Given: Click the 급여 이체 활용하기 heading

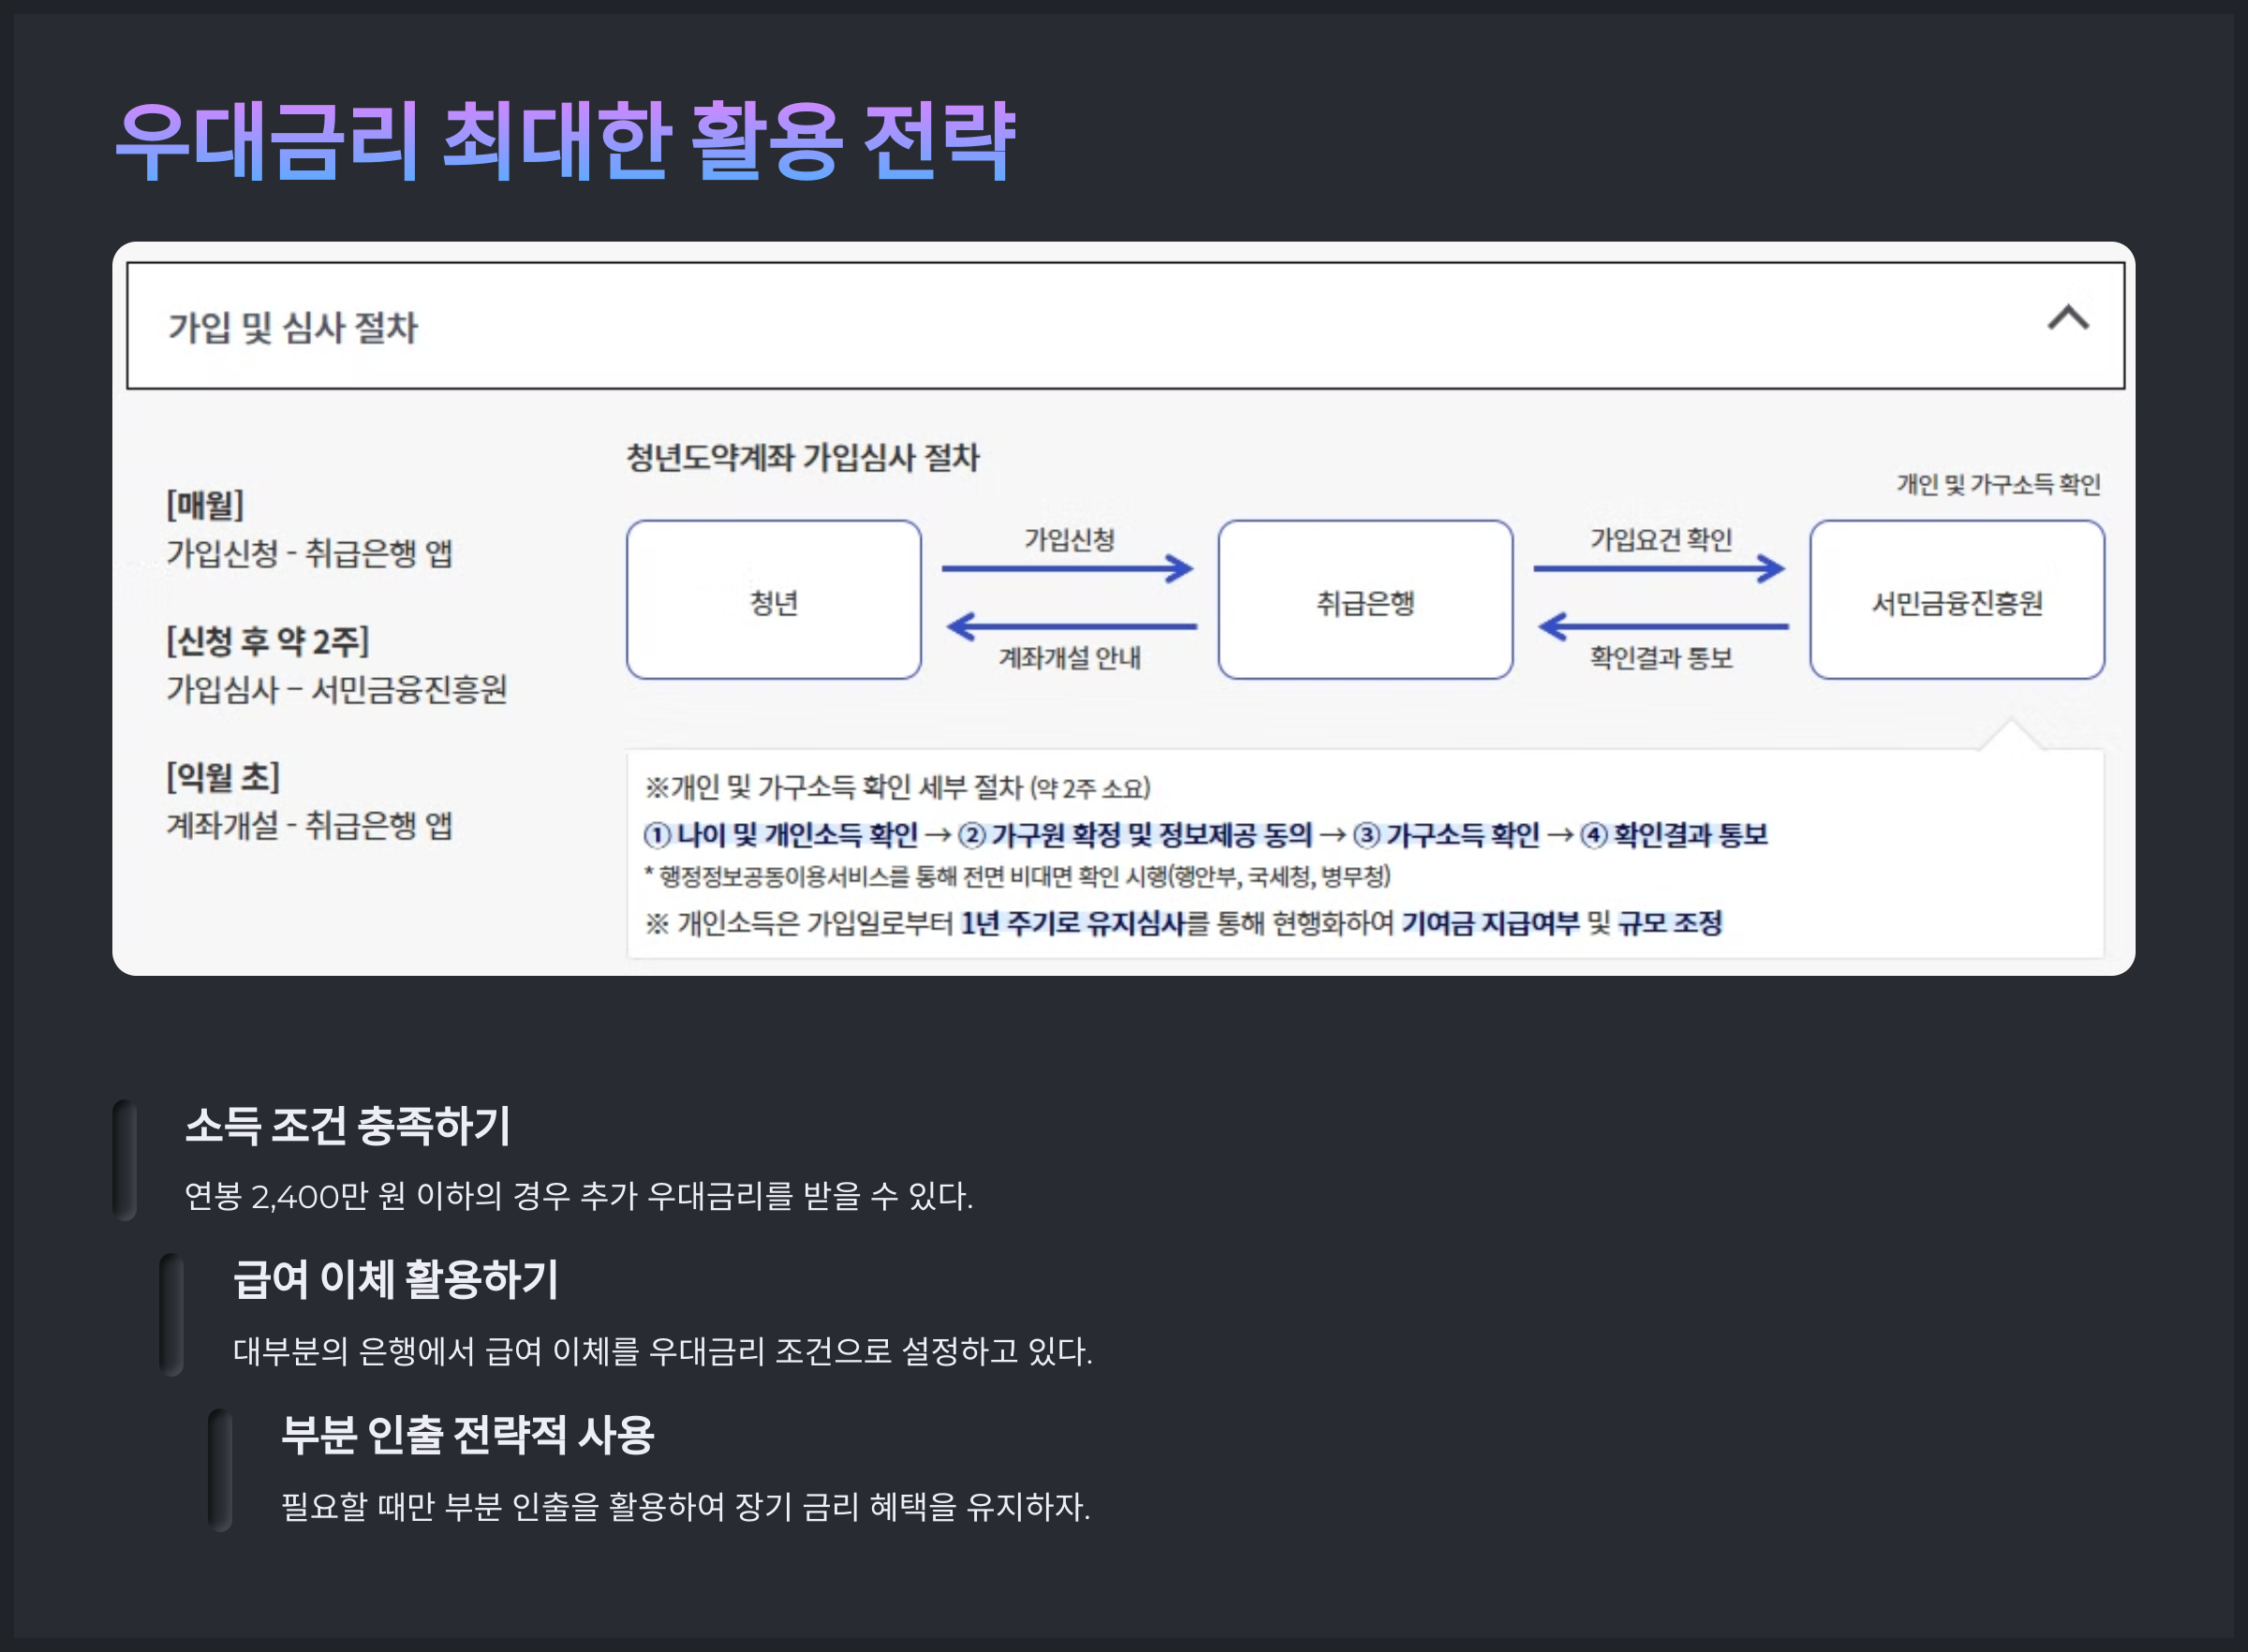Looking at the screenshot, I should [x=396, y=1279].
